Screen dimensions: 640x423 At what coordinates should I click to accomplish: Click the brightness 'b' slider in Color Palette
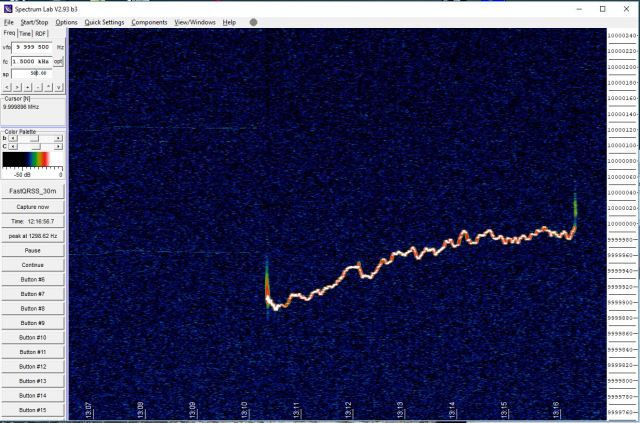[x=33, y=138]
